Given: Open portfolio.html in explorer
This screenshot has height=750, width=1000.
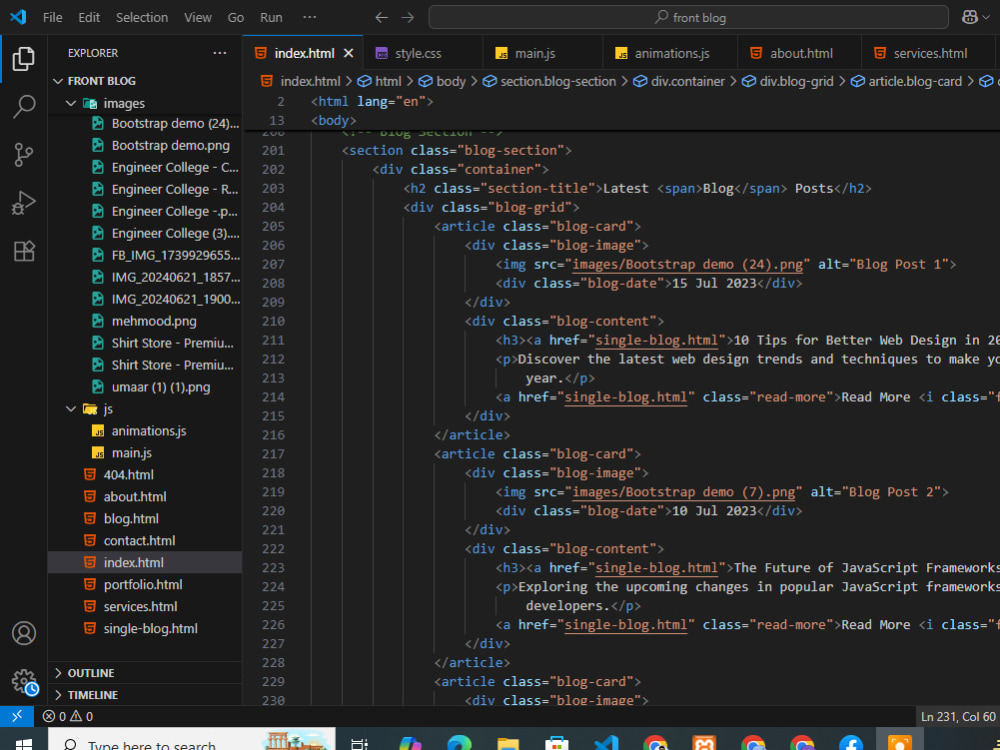Looking at the screenshot, I should (145, 585).
